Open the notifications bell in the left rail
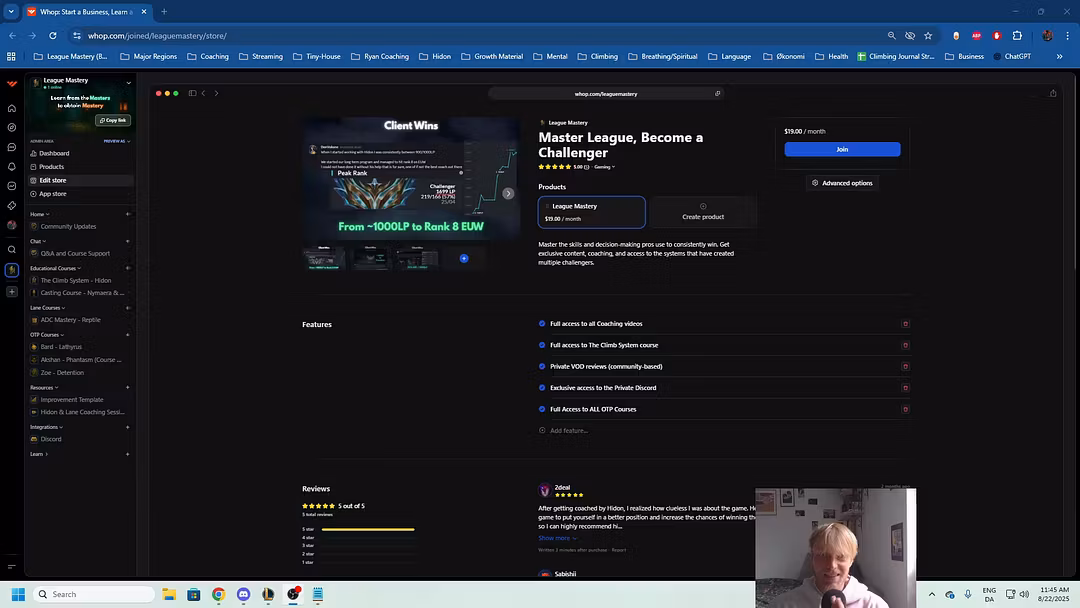Screen dimensions: 1080x608 [x=11, y=165]
